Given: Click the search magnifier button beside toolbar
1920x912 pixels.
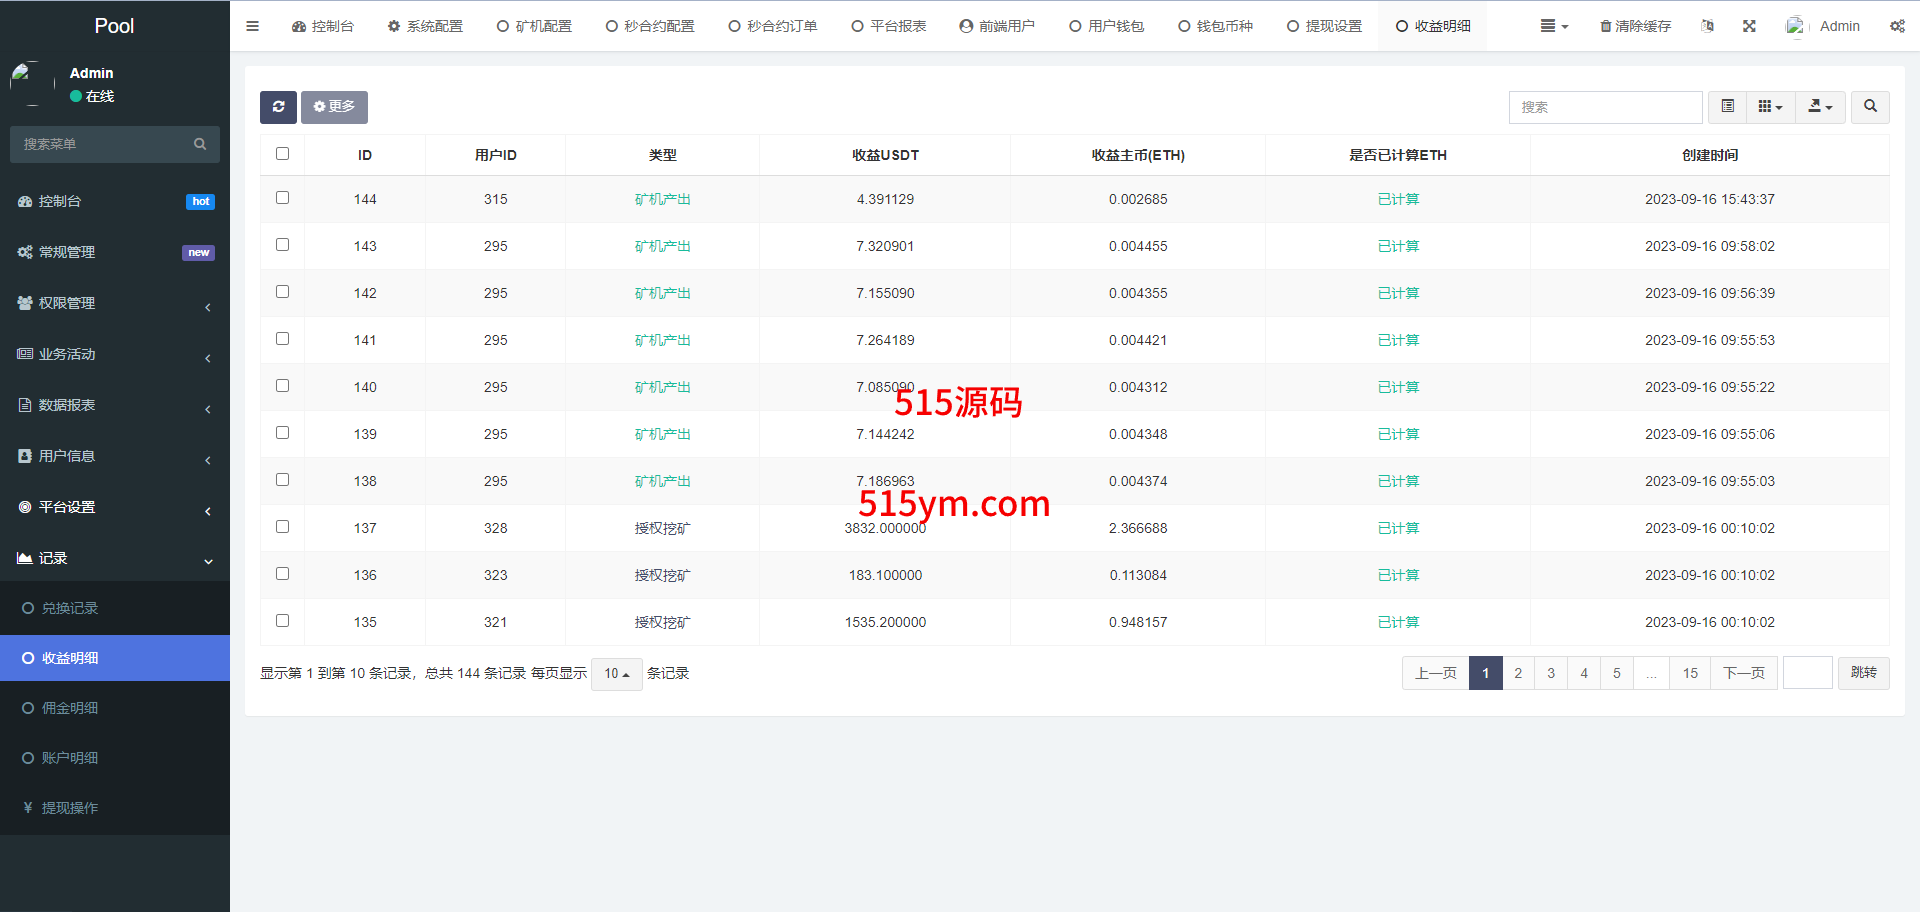Looking at the screenshot, I should (1870, 107).
